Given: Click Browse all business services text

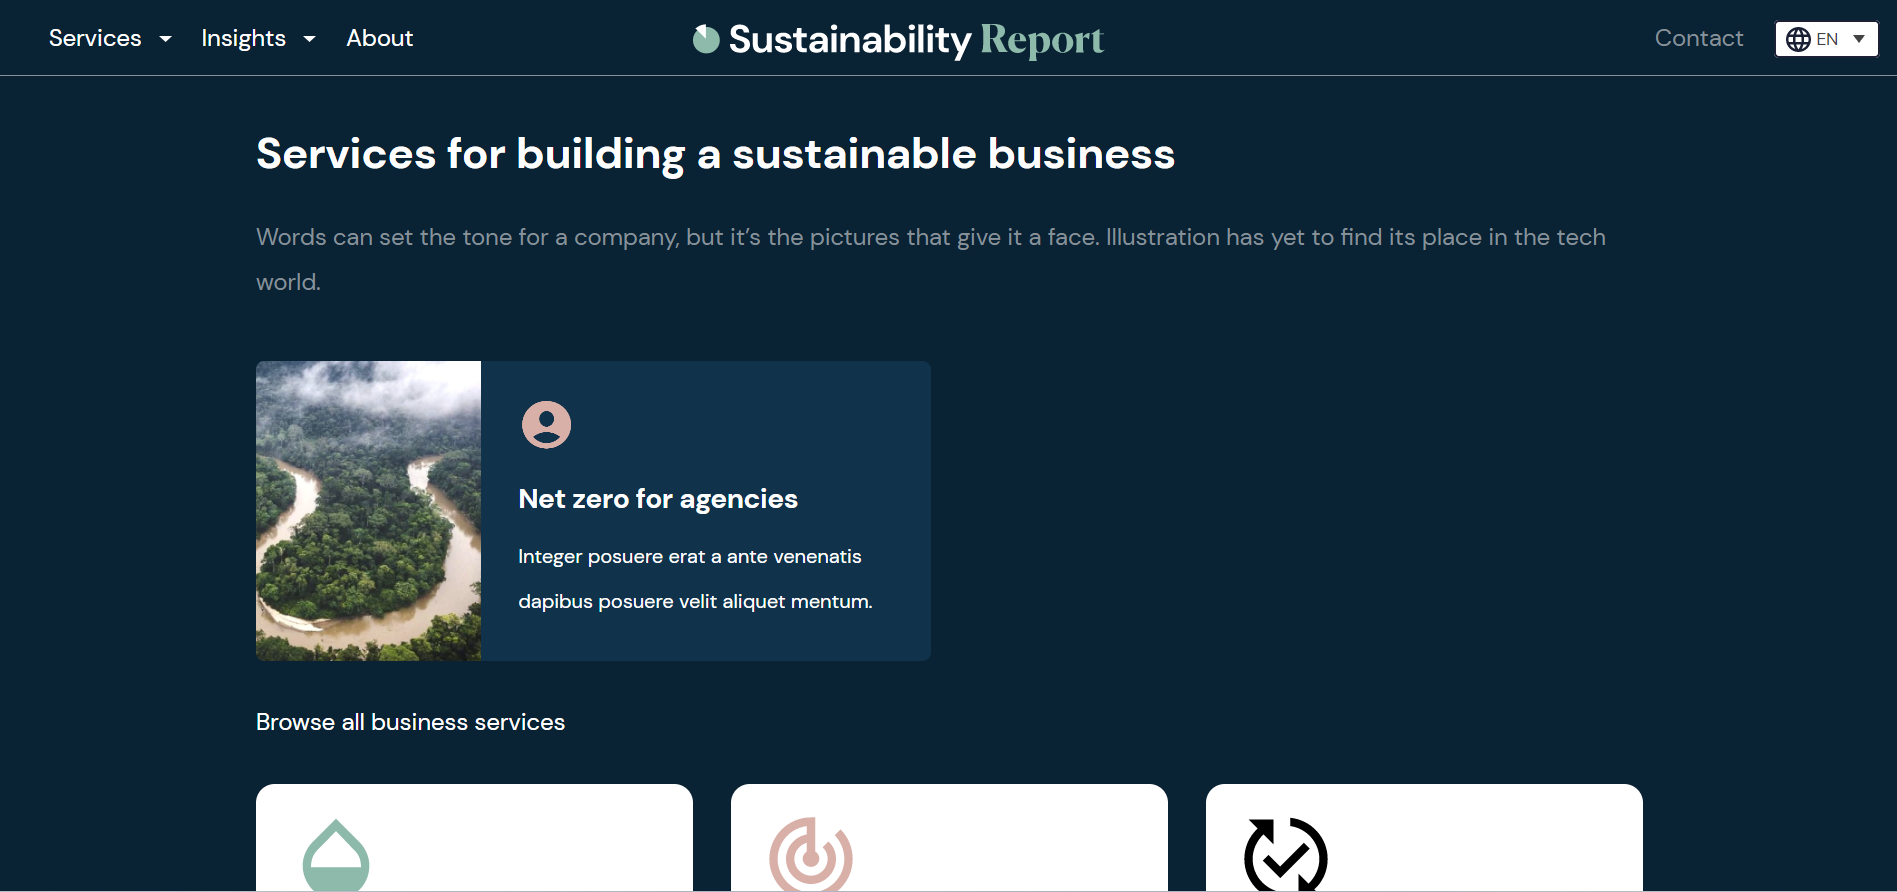Looking at the screenshot, I should [410, 722].
